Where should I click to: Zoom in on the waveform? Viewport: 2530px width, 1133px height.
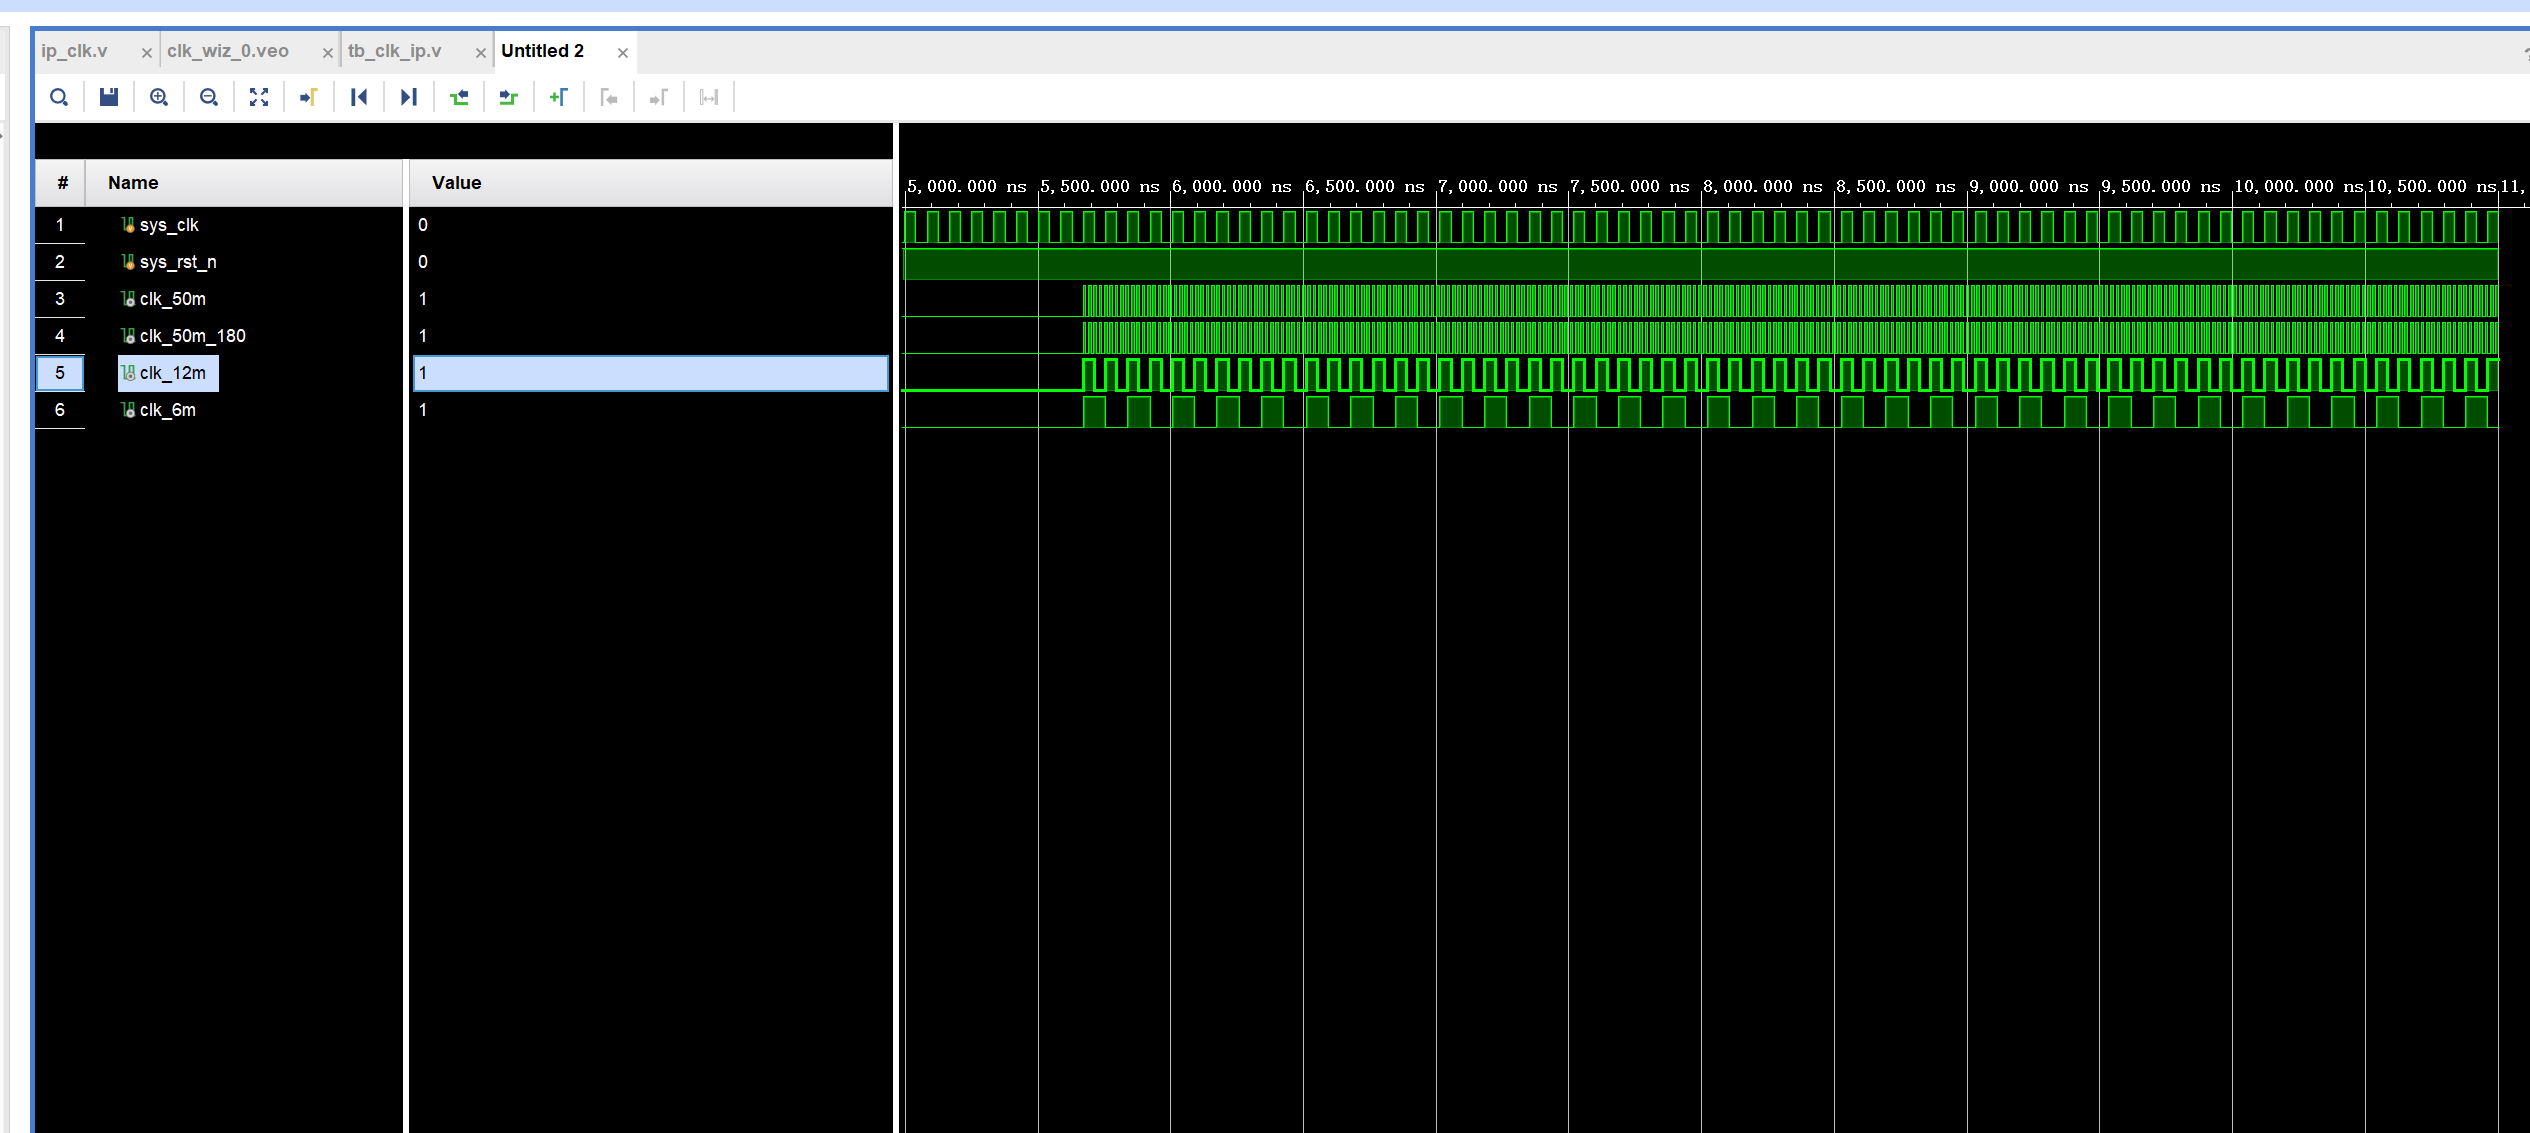tap(159, 97)
